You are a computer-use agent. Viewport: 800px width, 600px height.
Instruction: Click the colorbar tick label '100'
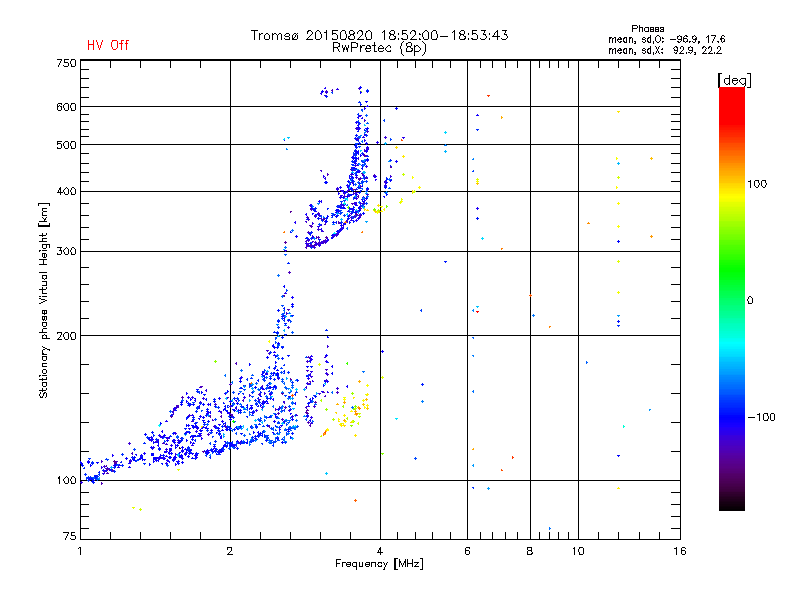tap(757, 184)
